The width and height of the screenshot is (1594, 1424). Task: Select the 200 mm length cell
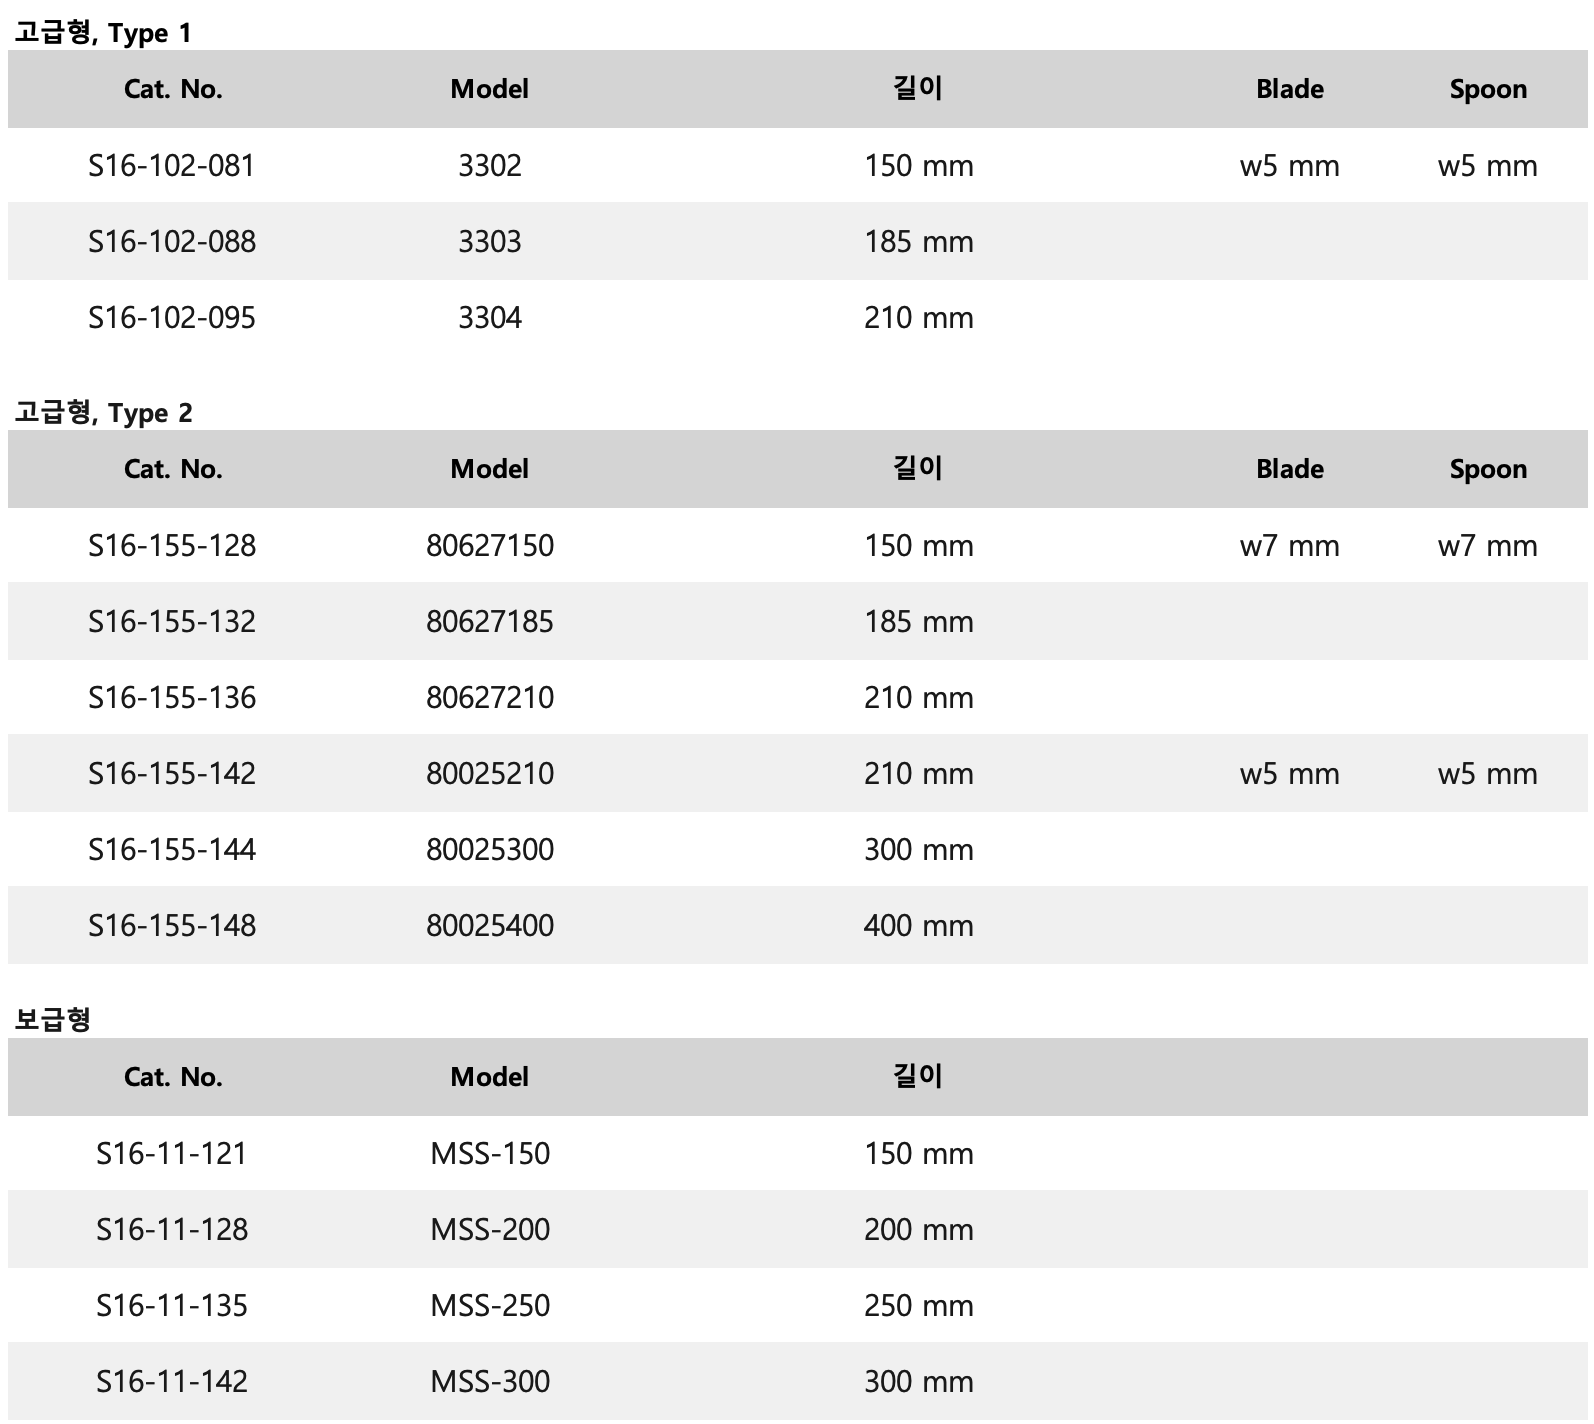coord(918,1230)
